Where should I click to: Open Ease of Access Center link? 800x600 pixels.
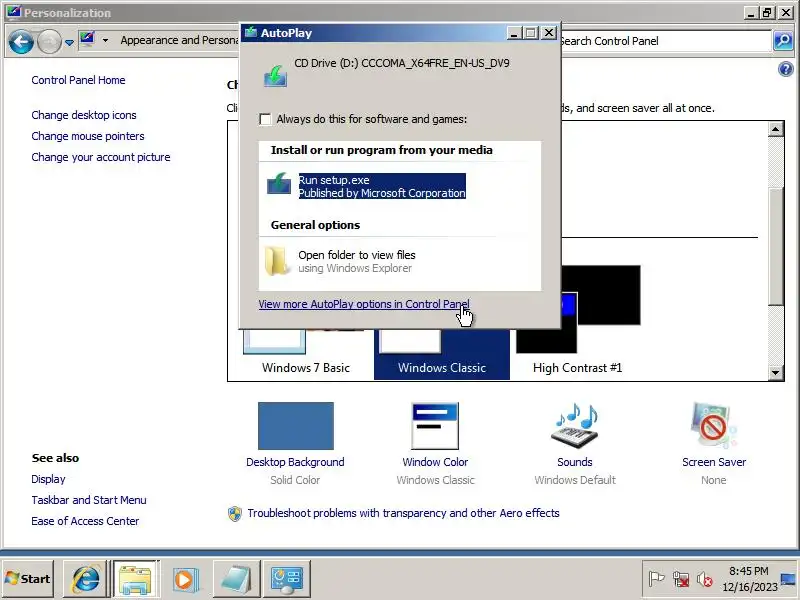coord(85,521)
